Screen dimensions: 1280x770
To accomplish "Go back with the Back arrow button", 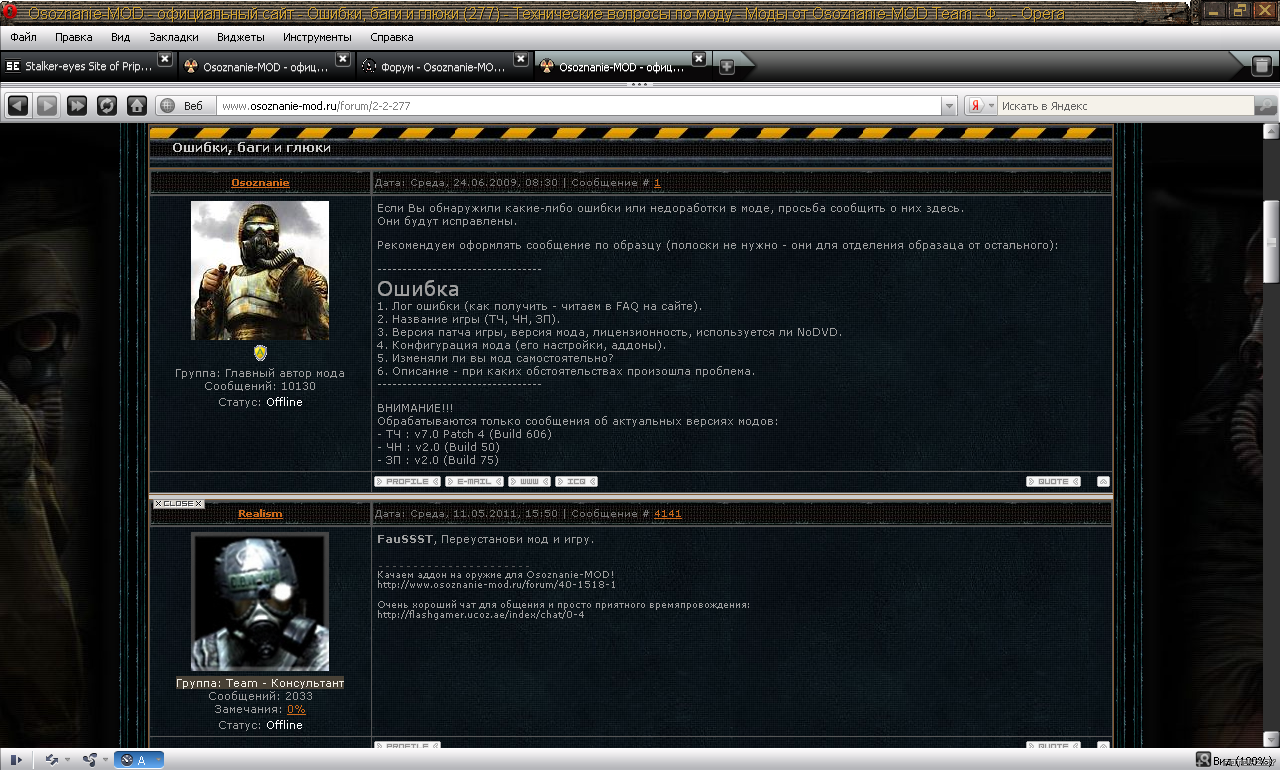I will (x=17, y=105).
